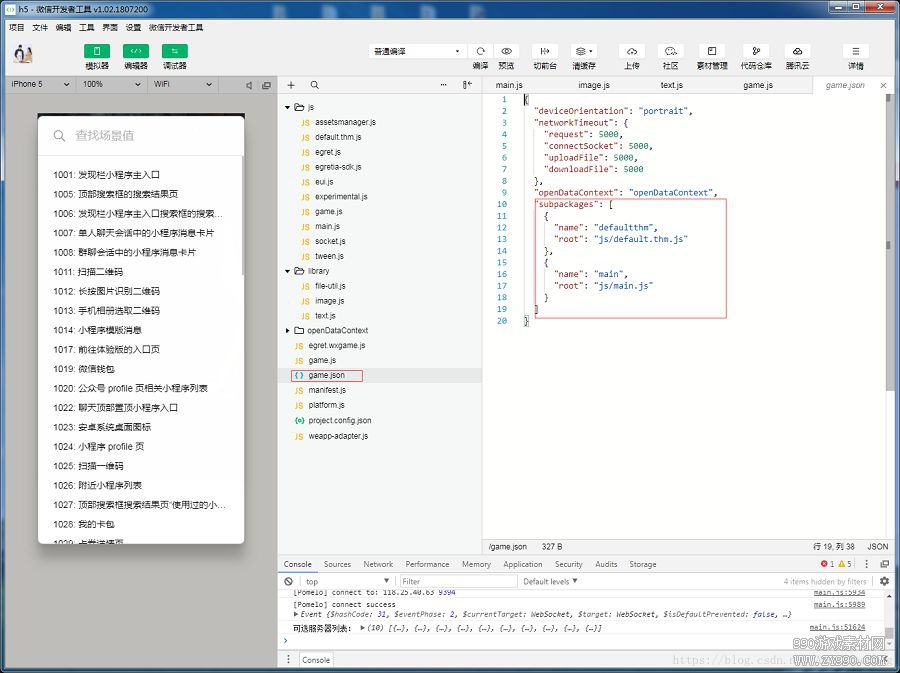Open weapp-adapter.js in the file tree
Viewport: 900px width, 673px height.
338,436
